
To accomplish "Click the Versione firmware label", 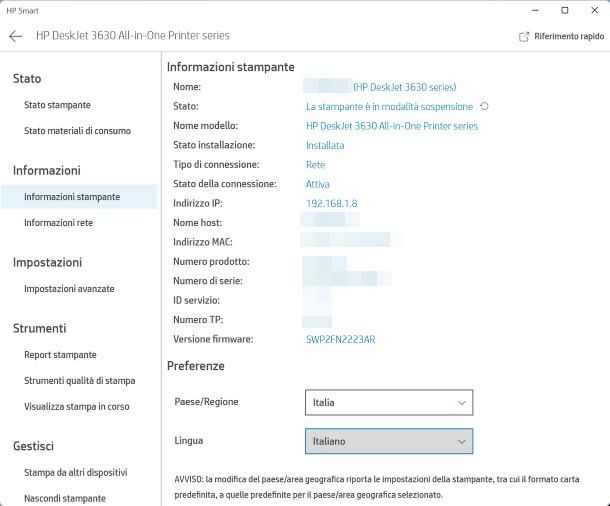I will [213, 339].
